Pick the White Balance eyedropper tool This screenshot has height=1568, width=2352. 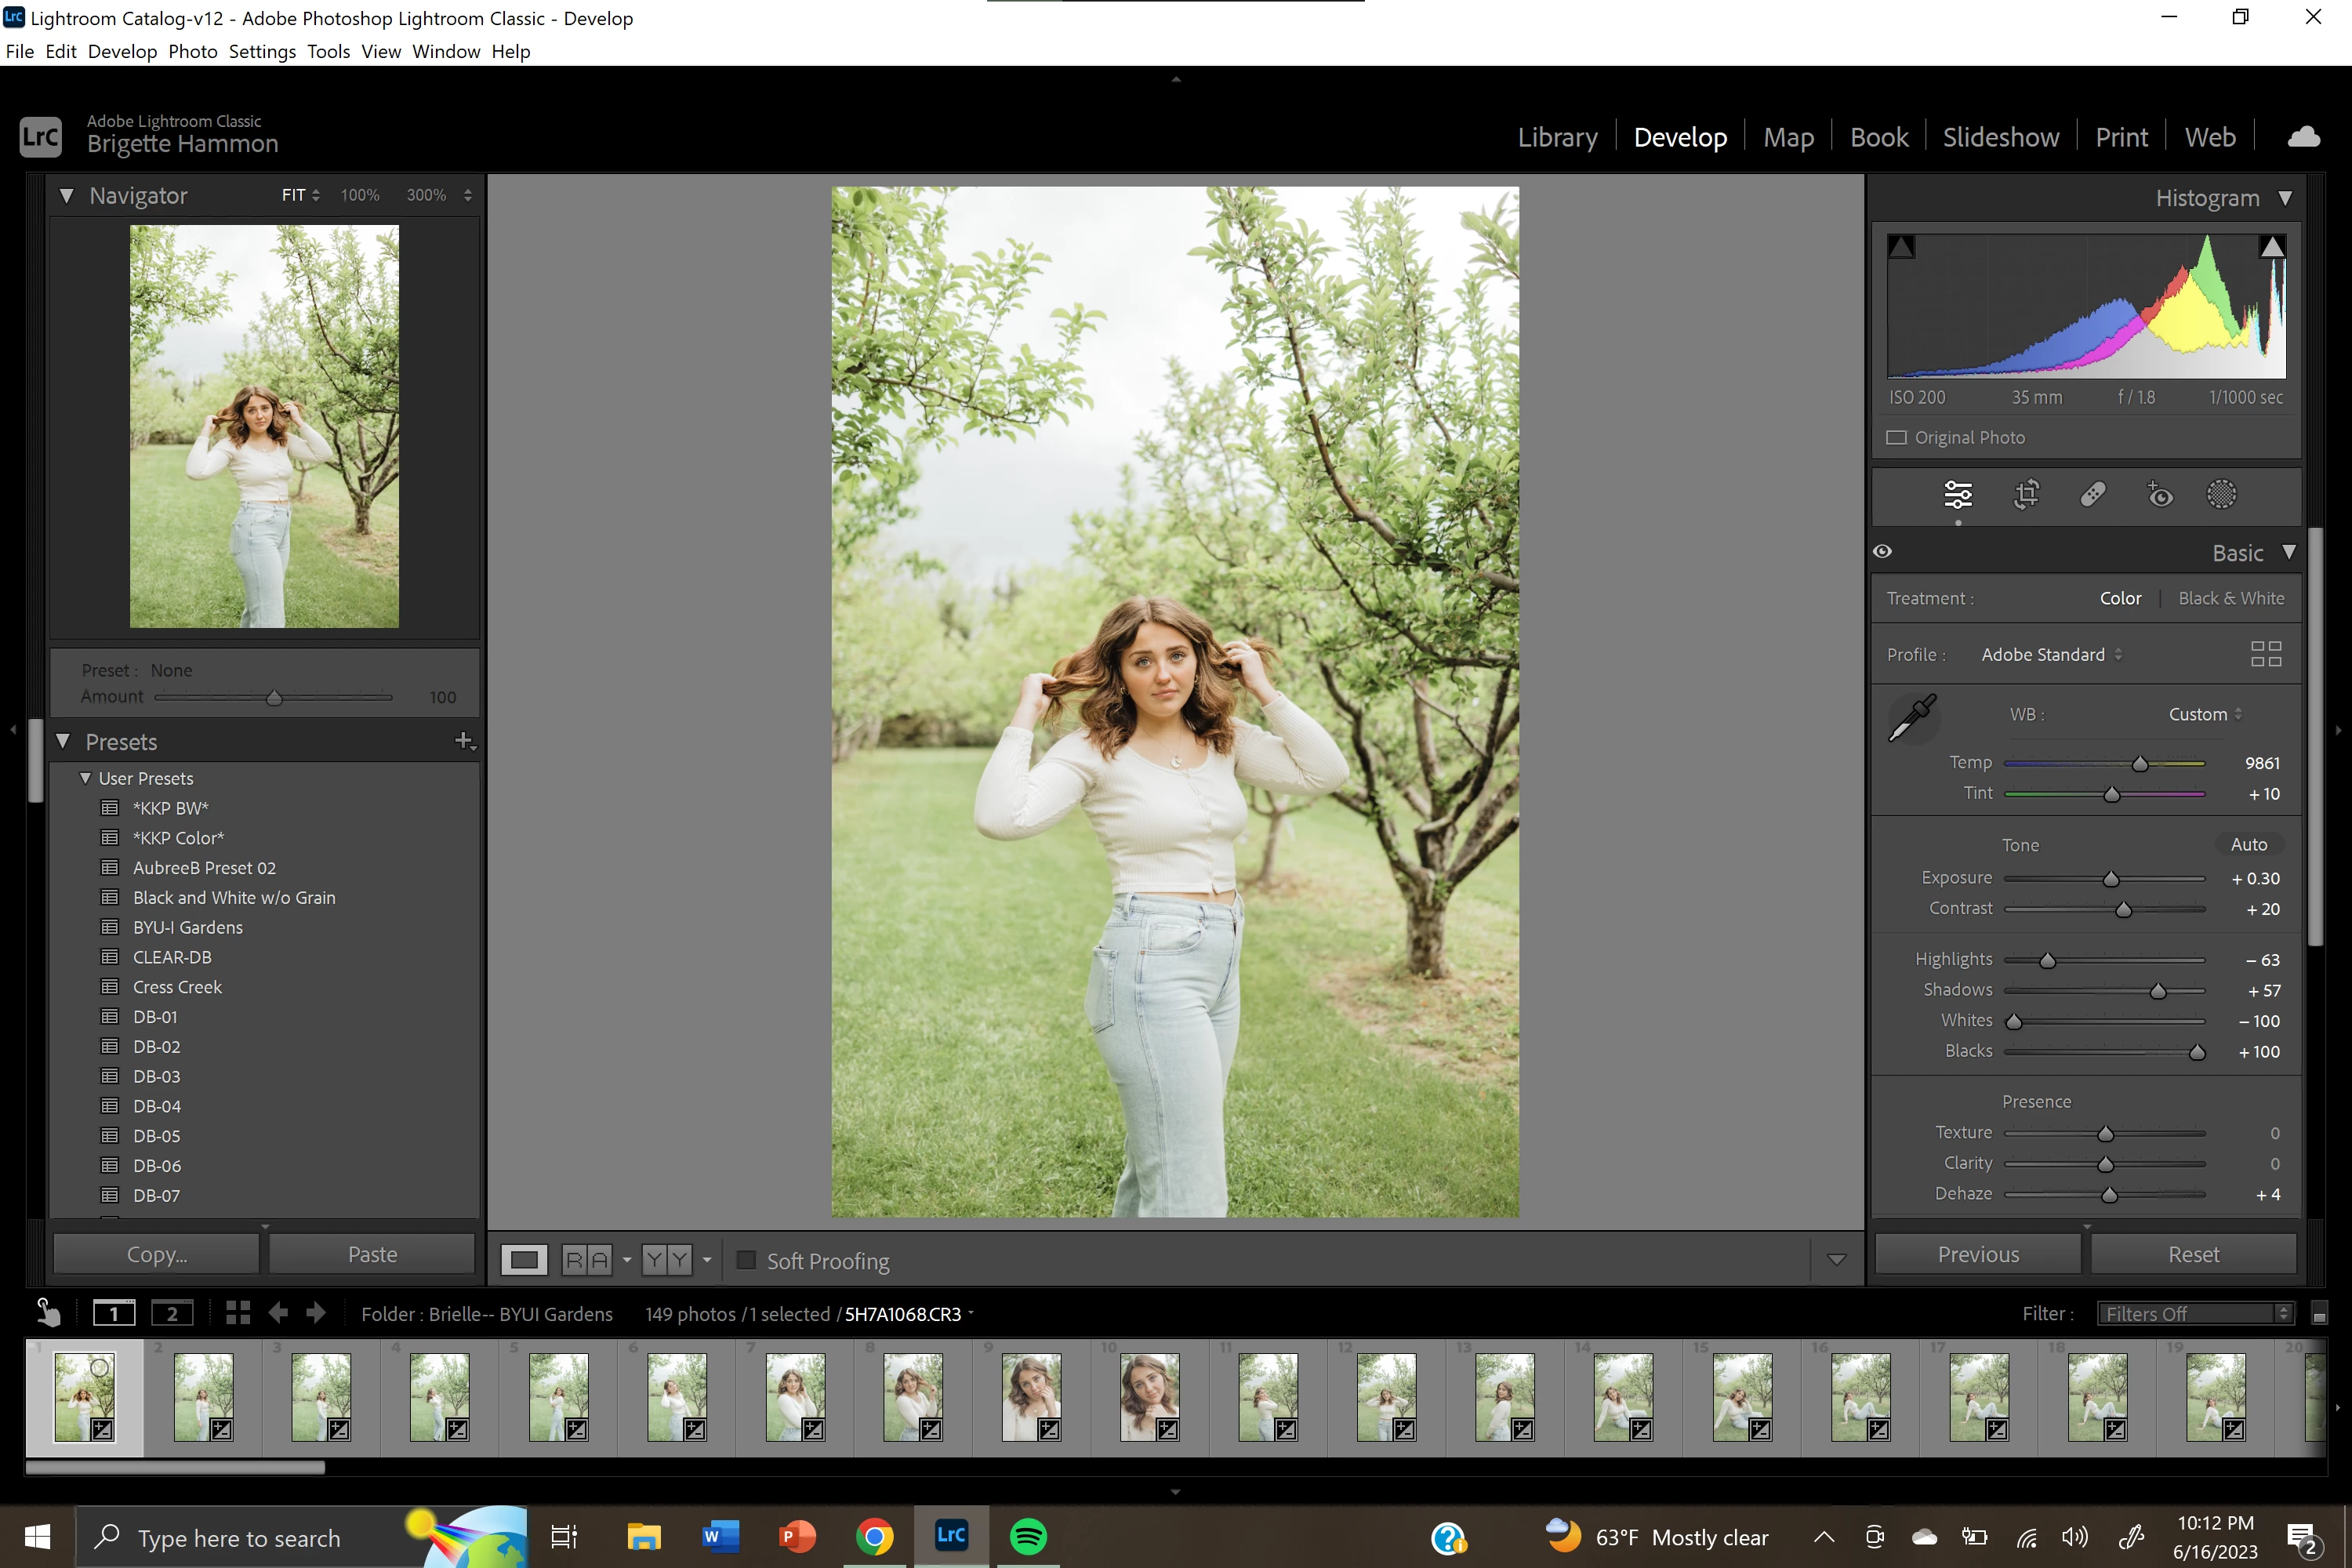[x=1912, y=717]
